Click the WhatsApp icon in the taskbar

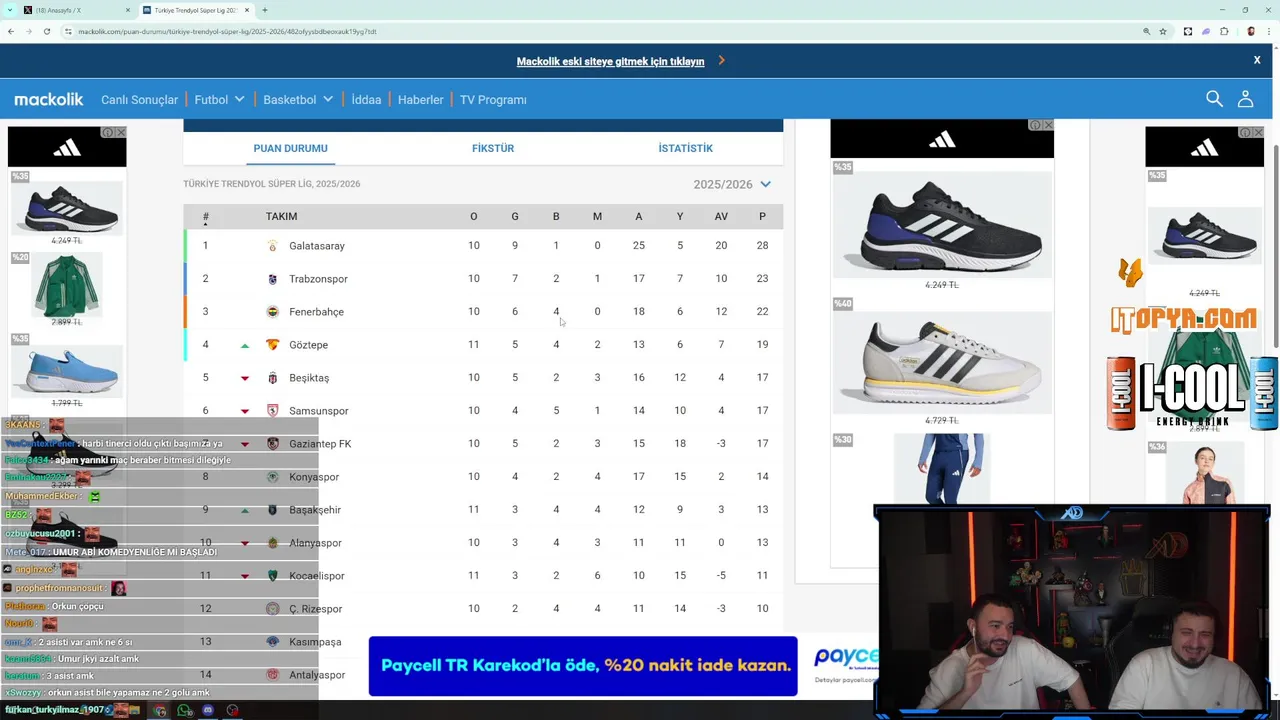pos(184,711)
